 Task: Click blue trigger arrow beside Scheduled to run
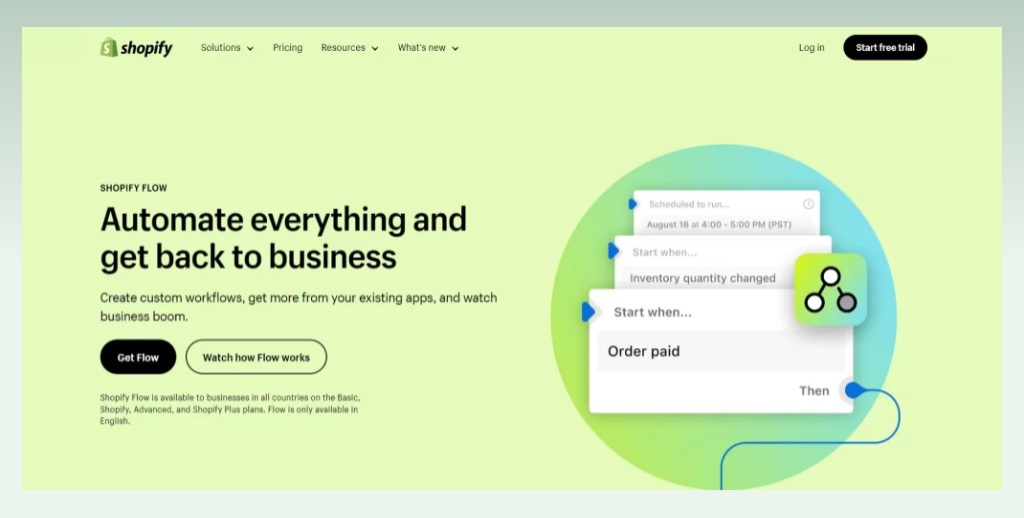click(x=633, y=204)
